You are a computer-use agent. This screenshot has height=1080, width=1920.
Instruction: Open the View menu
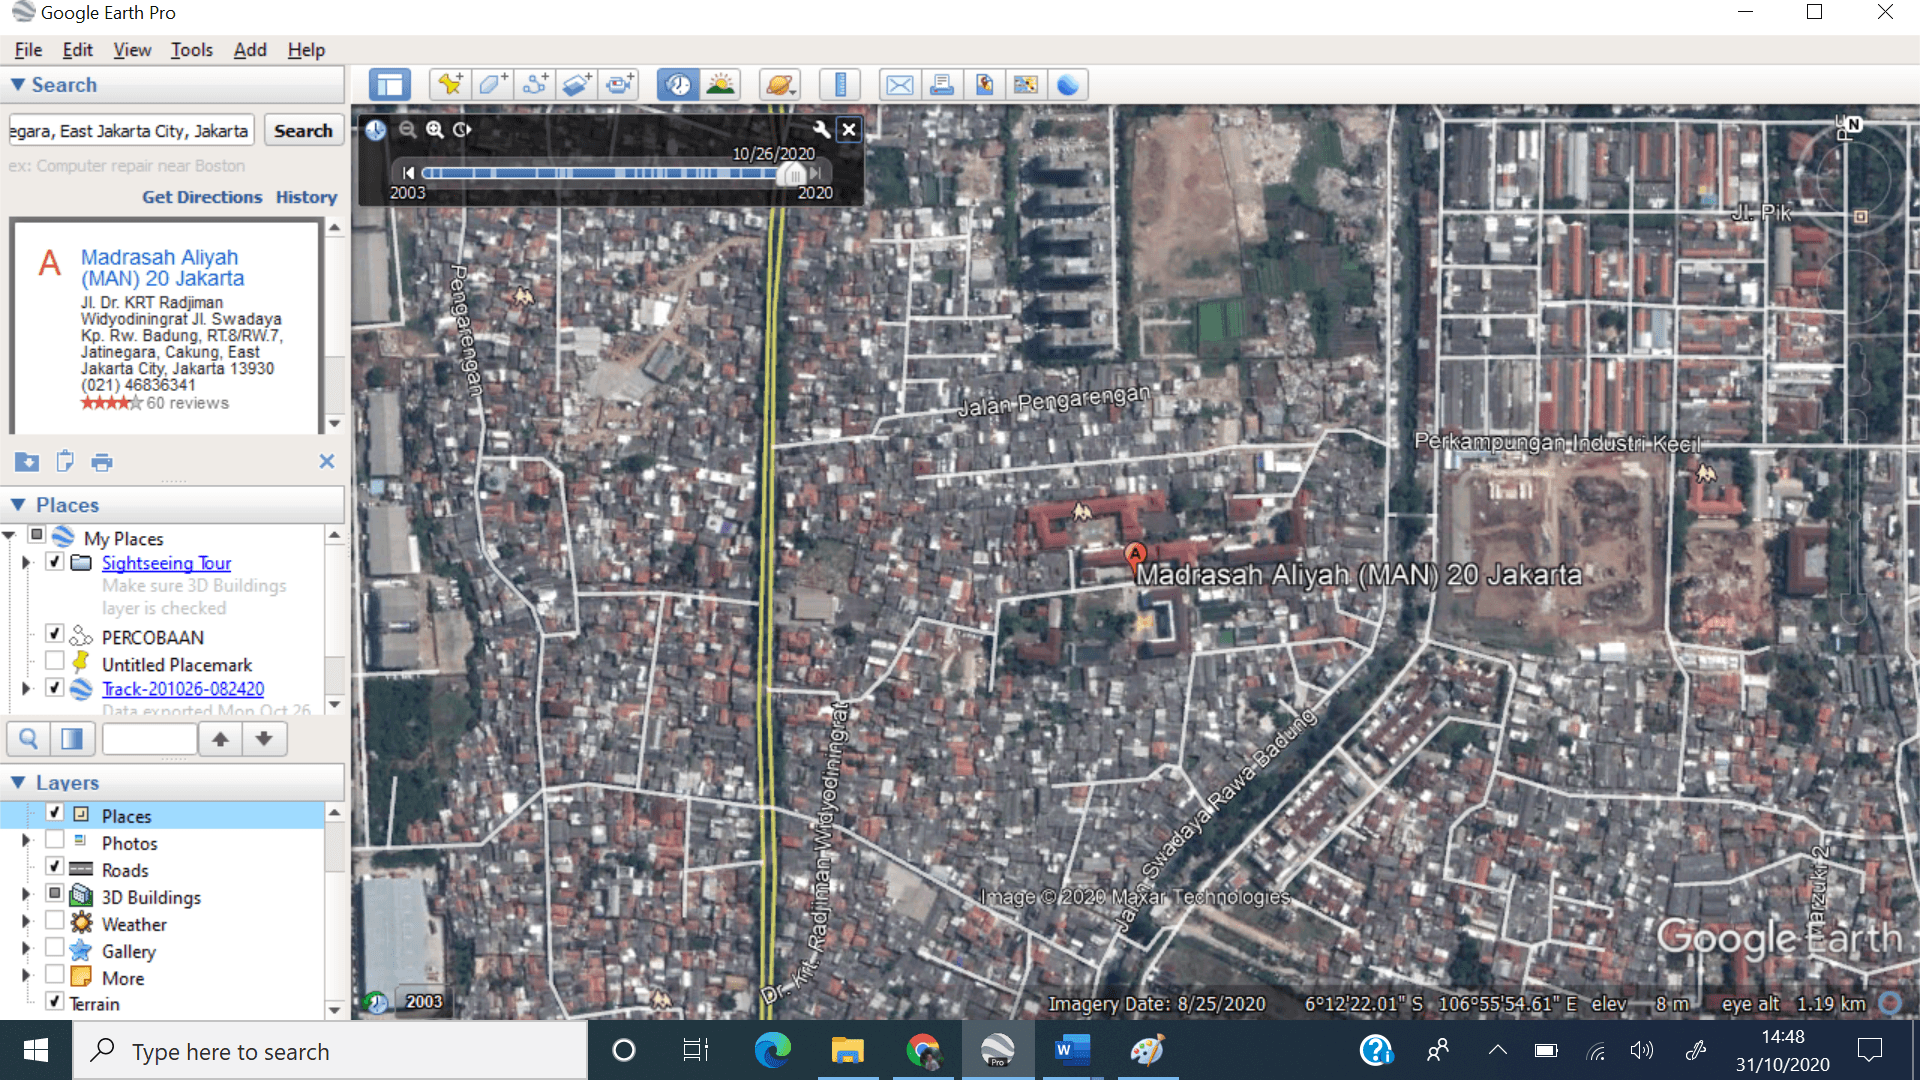coord(132,50)
